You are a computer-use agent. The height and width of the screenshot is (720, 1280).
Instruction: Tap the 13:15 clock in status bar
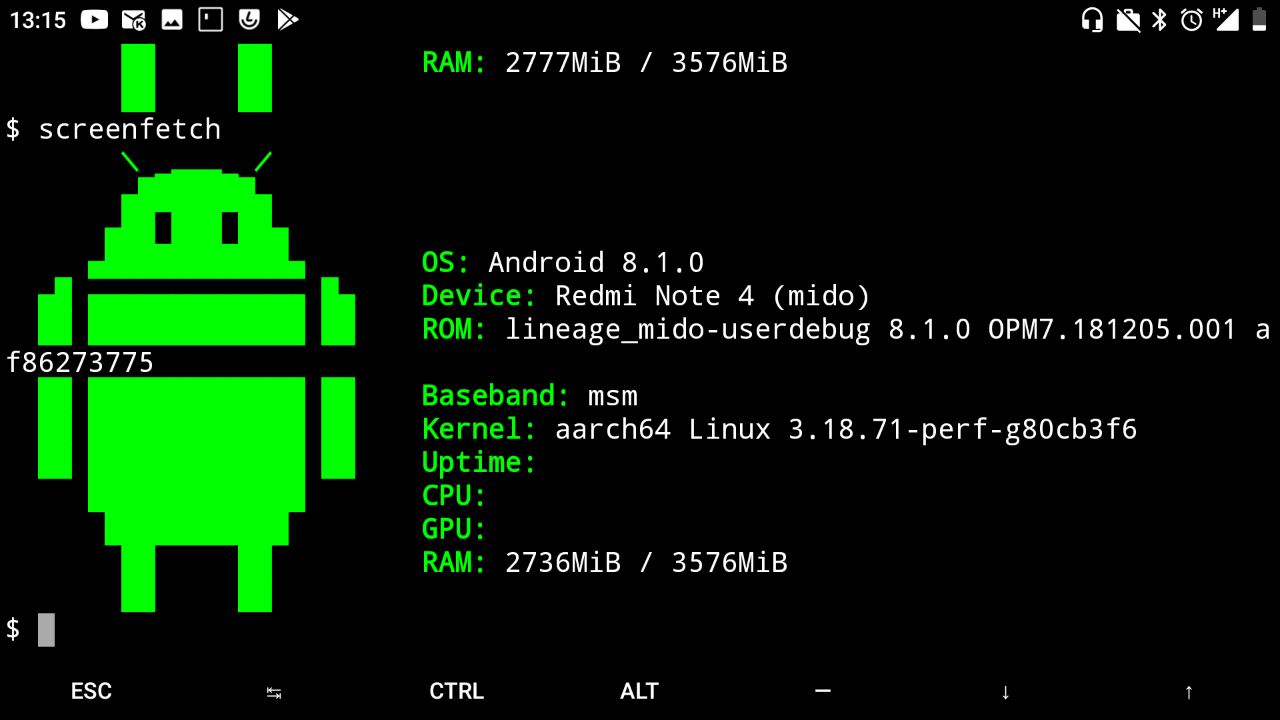point(37,20)
